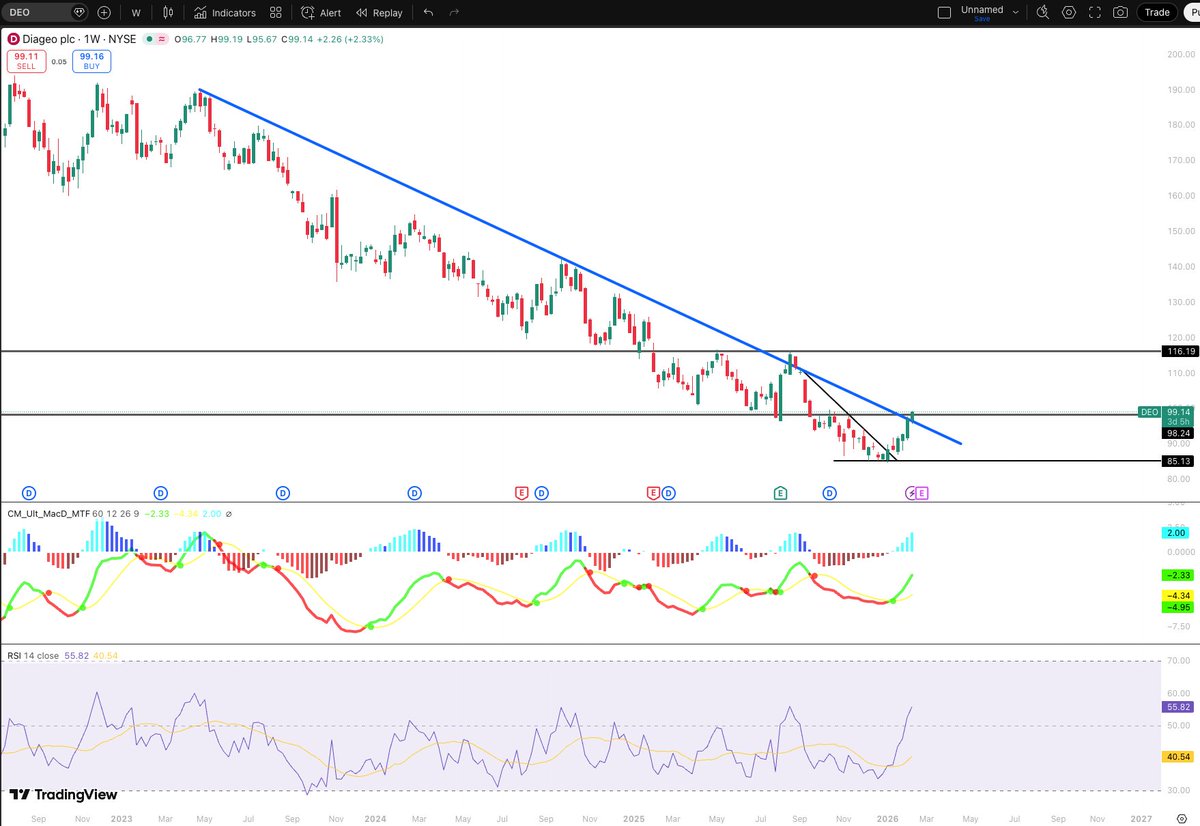Click the 55.82 RSI value label
1200x826 pixels.
[x=1179, y=706]
